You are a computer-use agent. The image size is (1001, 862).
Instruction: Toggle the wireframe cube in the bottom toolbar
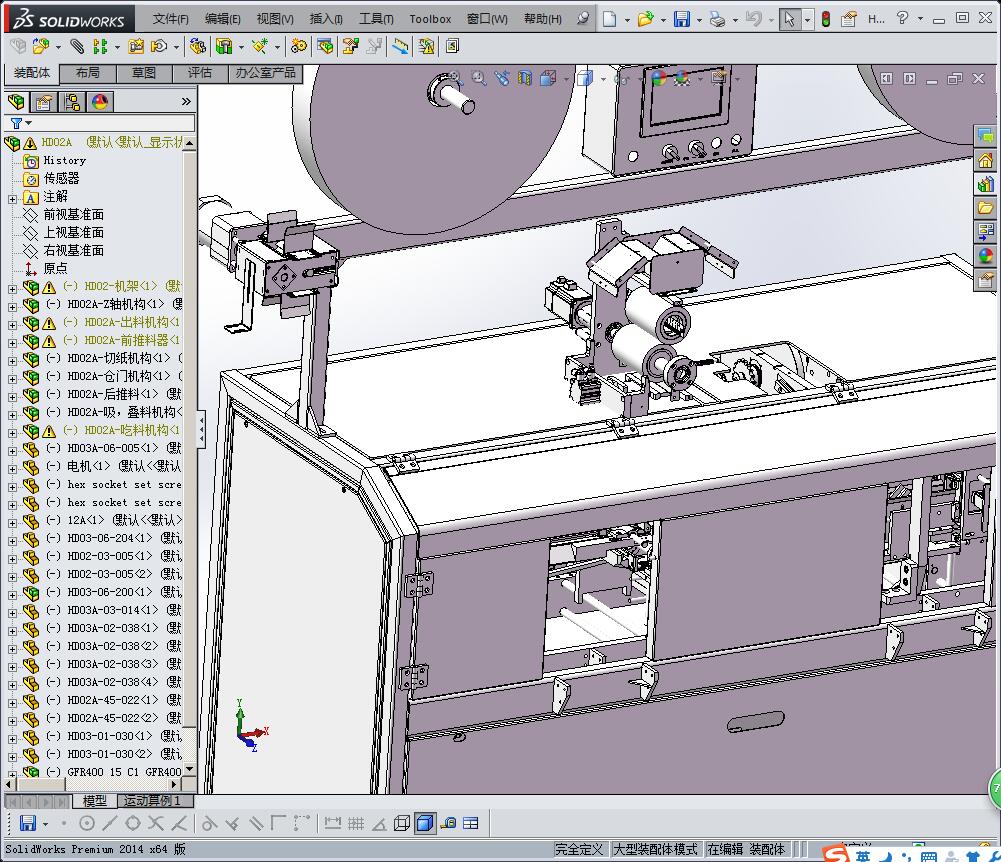pyautogui.click(x=402, y=823)
